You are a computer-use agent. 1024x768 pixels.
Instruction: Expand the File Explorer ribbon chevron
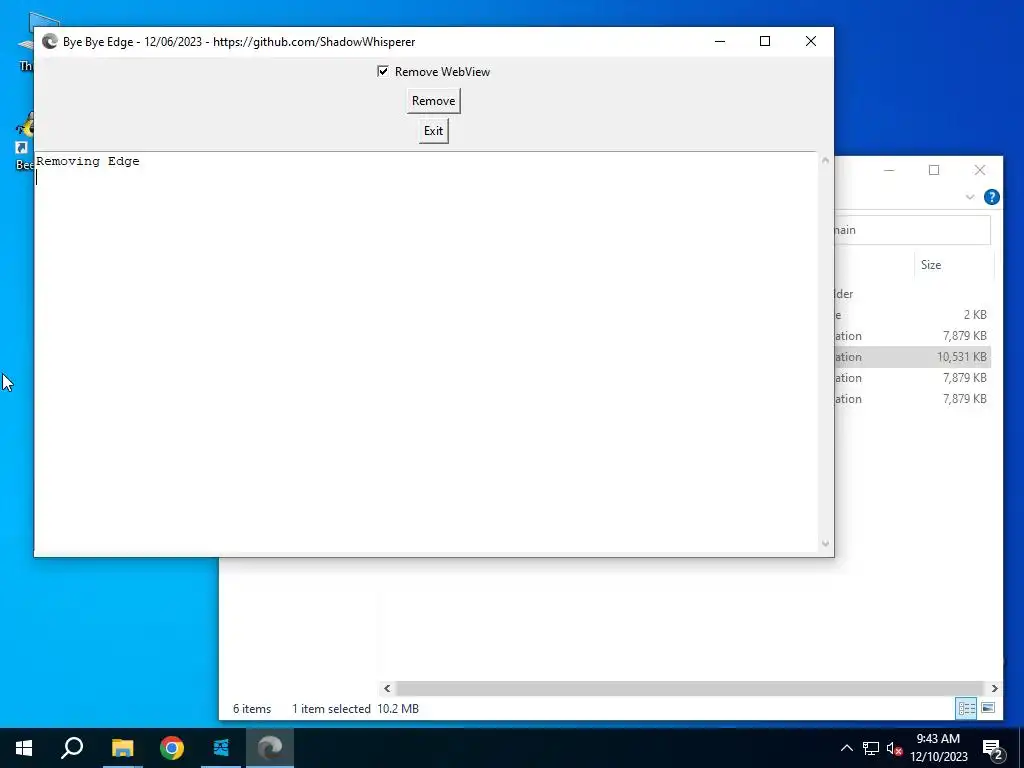[x=970, y=197]
